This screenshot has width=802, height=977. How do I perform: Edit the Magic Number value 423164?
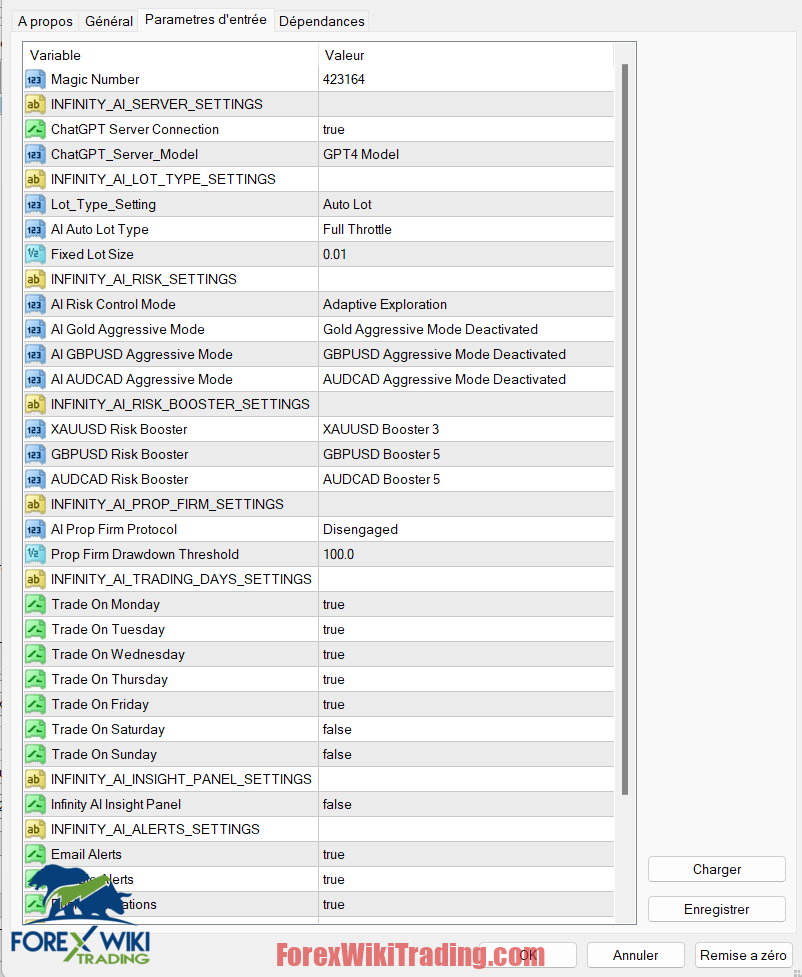coord(466,80)
